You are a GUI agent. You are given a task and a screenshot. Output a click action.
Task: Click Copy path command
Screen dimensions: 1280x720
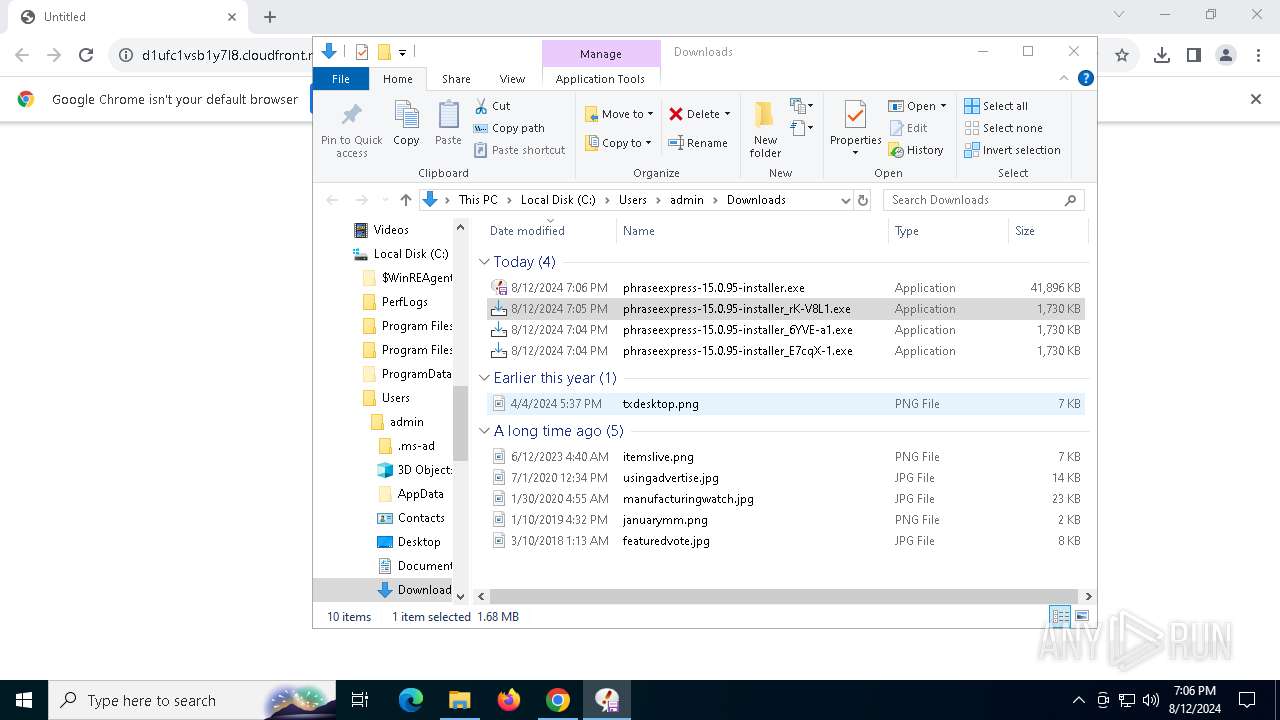click(x=509, y=128)
